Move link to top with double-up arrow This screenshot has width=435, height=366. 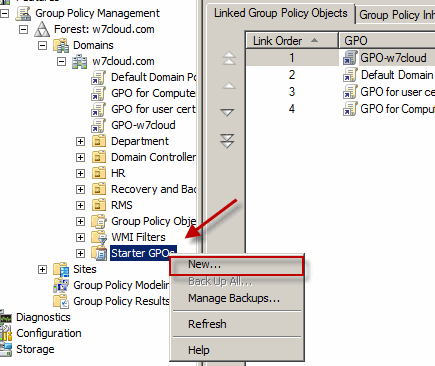coord(229,58)
